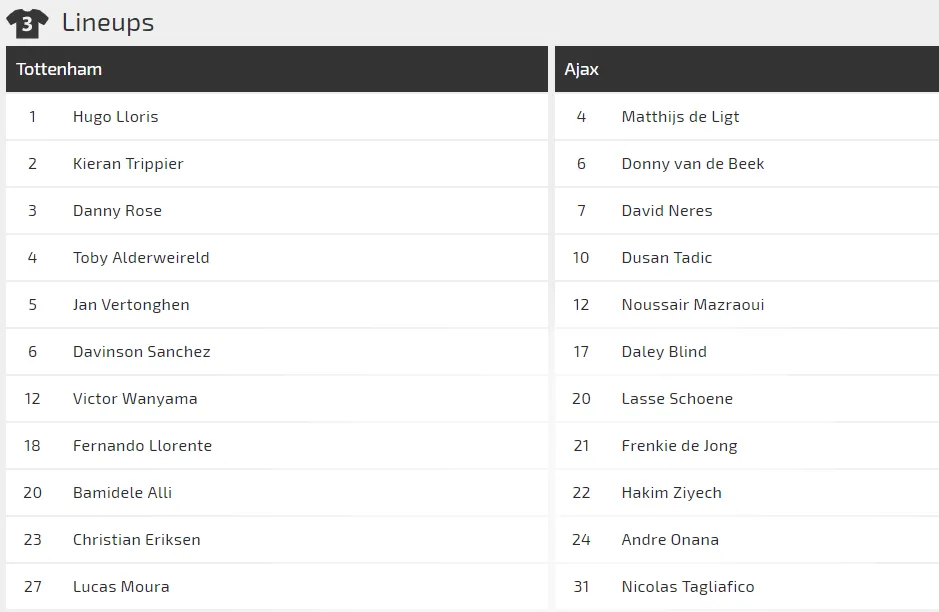Select the Ajax team header
The image size is (939, 612).
pos(582,70)
